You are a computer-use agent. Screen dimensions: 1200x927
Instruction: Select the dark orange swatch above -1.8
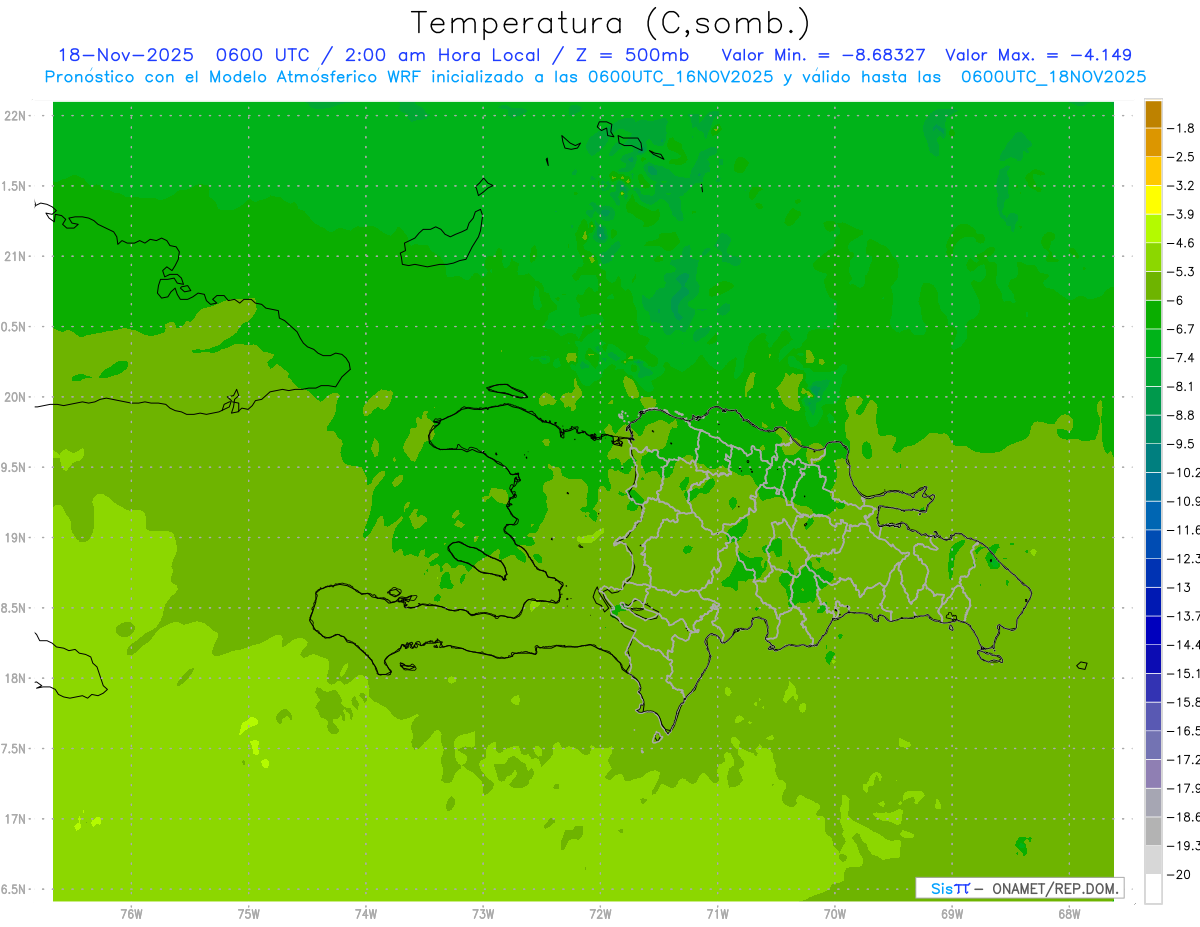pyautogui.click(x=1153, y=114)
